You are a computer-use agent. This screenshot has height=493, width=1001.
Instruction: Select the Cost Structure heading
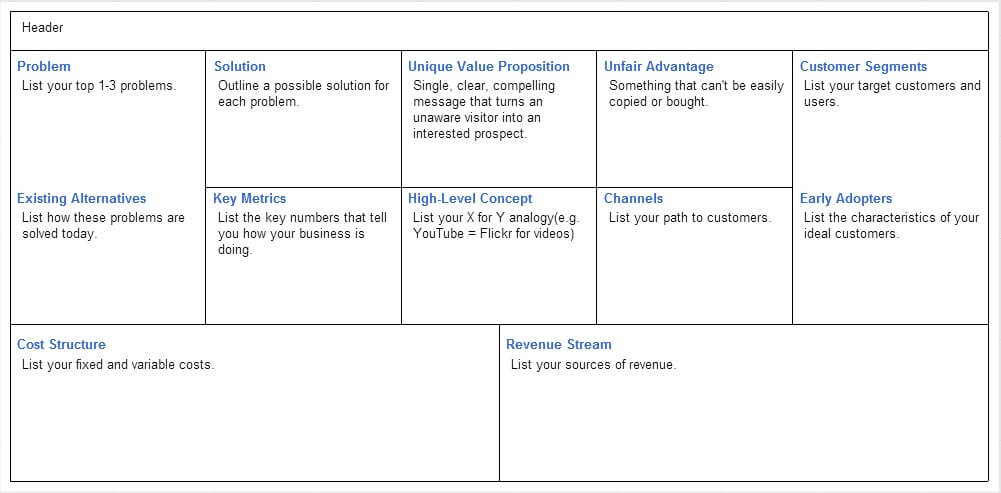pos(61,344)
